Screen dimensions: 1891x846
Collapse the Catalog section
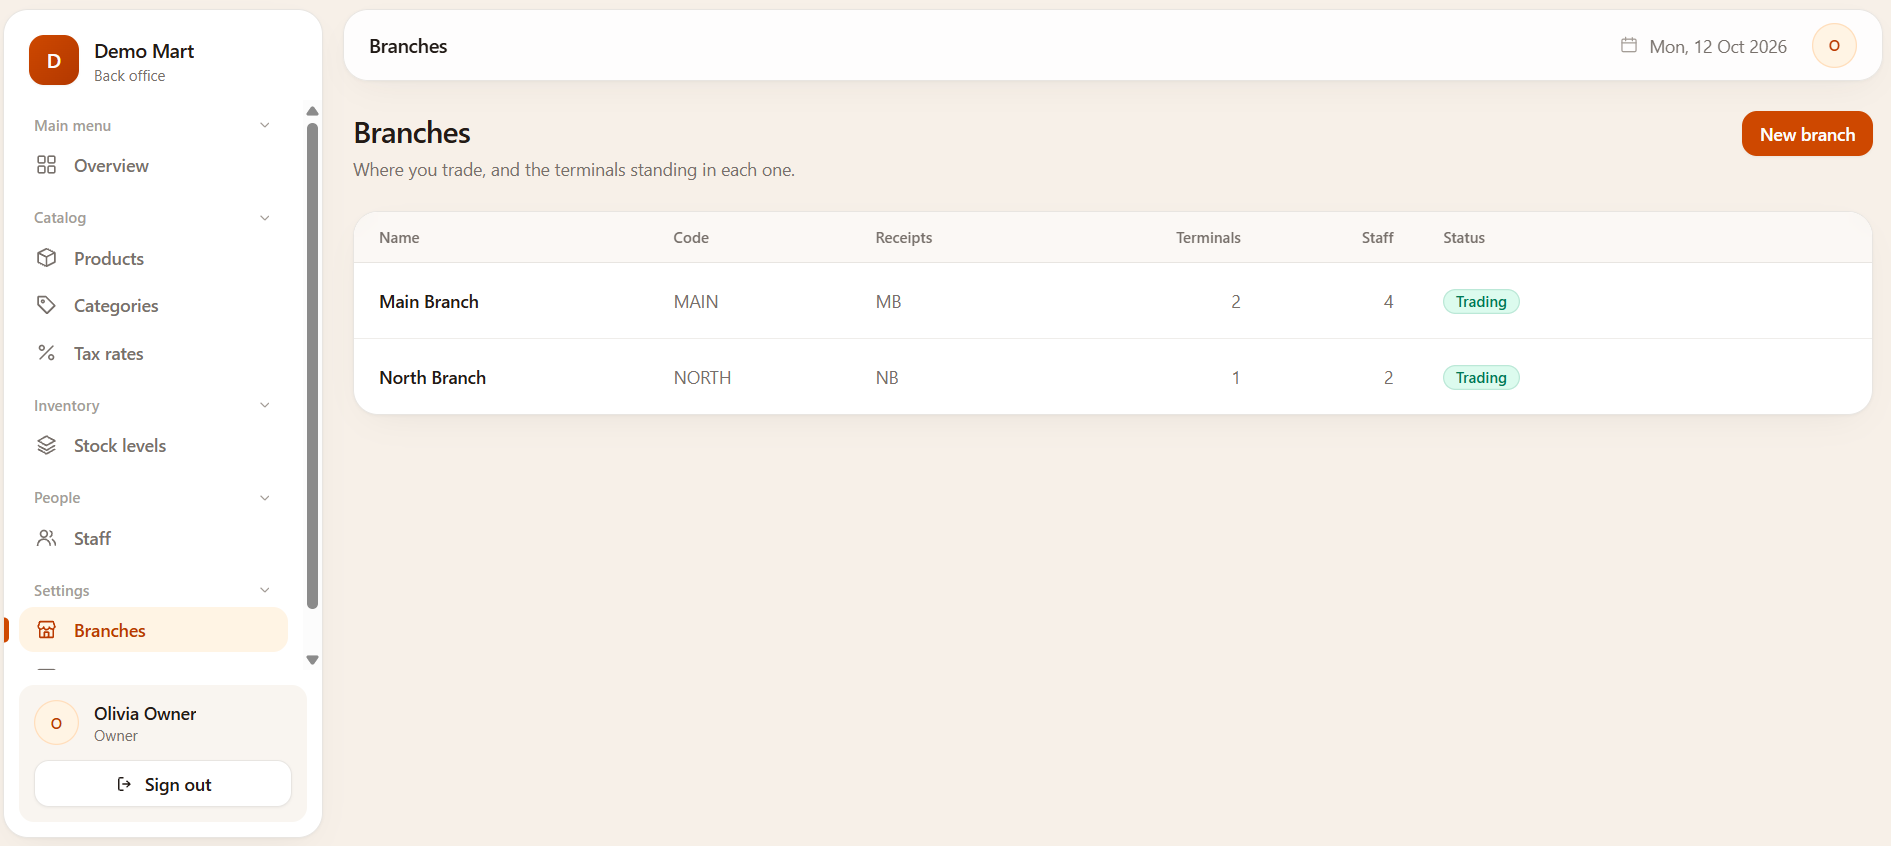tap(265, 218)
